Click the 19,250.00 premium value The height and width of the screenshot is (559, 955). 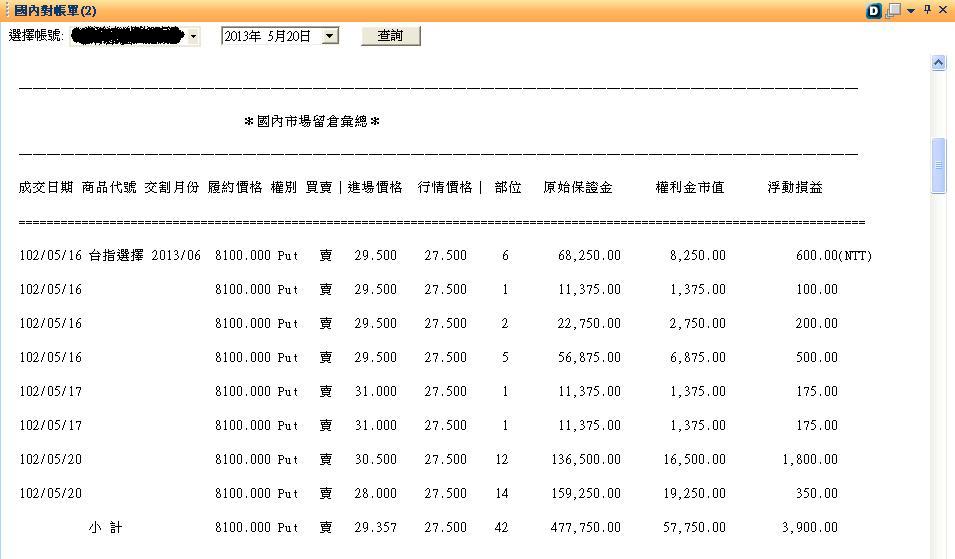tap(694, 494)
